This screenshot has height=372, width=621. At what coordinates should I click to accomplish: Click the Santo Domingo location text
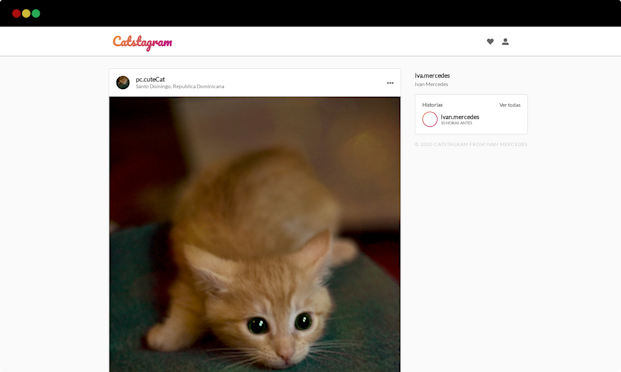click(x=180, y=86)
